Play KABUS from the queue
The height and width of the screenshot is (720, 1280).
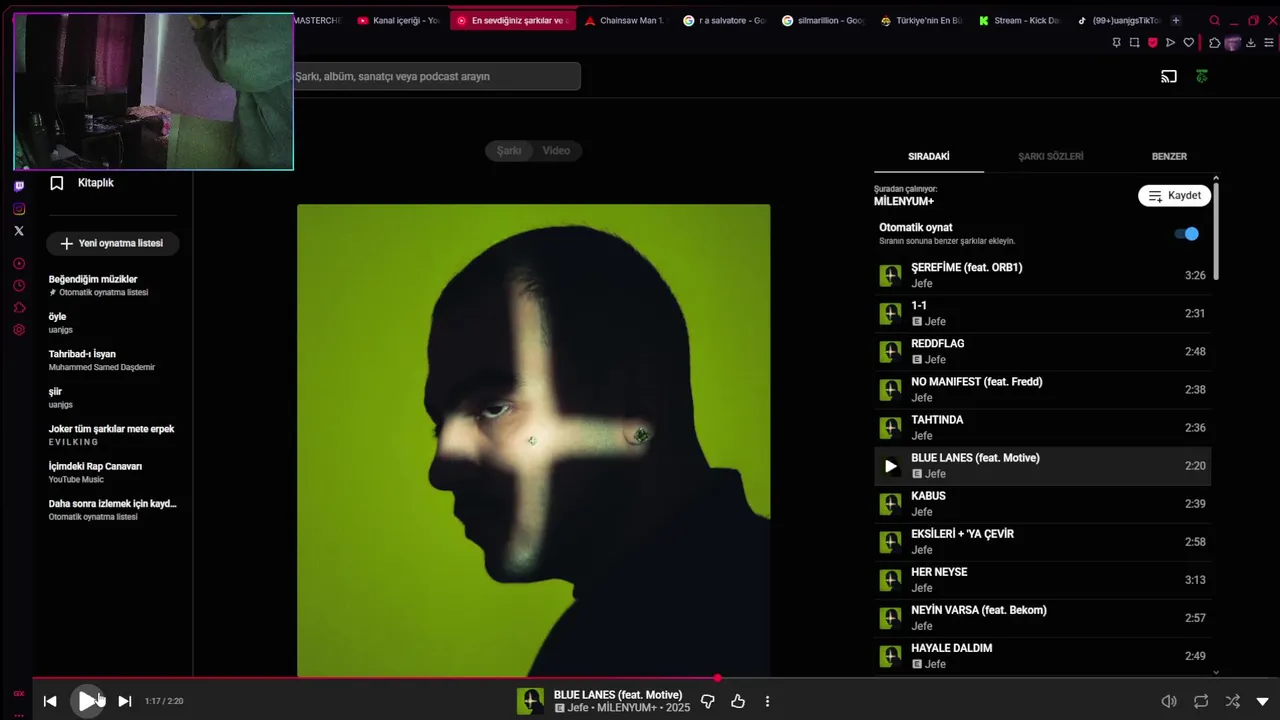tap(1042, 503)
